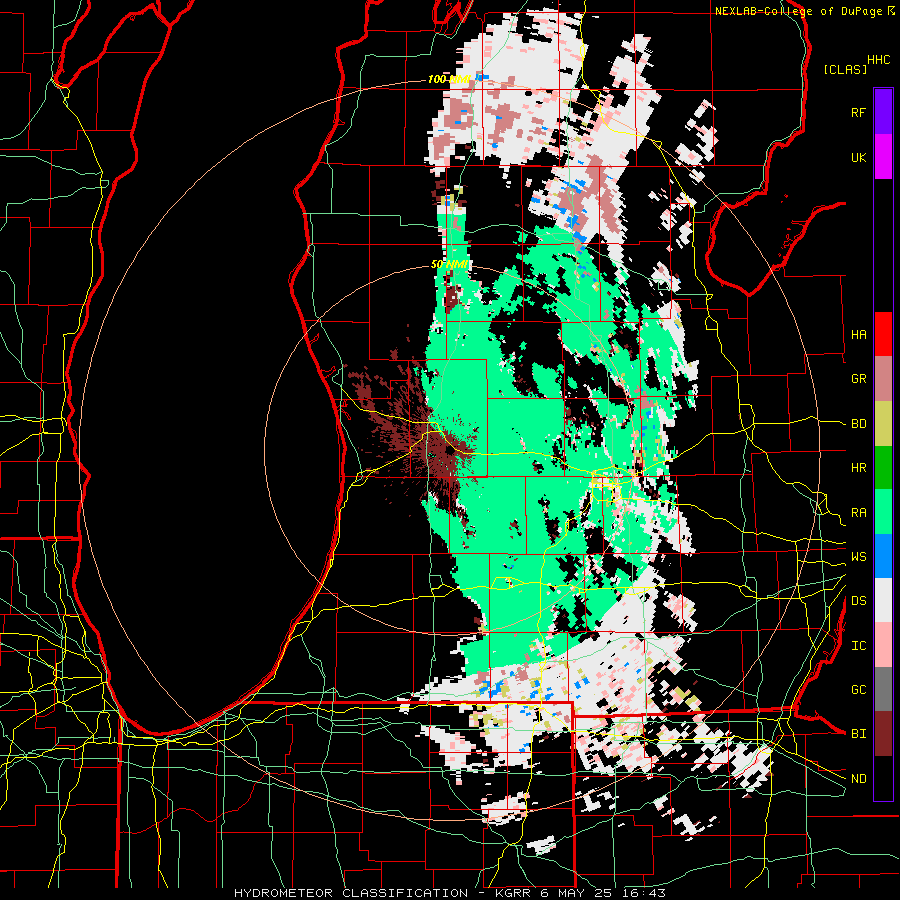Viewport: 900px width, 900px height.
Task: Click the HA red legend swatch
Action: pos(883,334)
